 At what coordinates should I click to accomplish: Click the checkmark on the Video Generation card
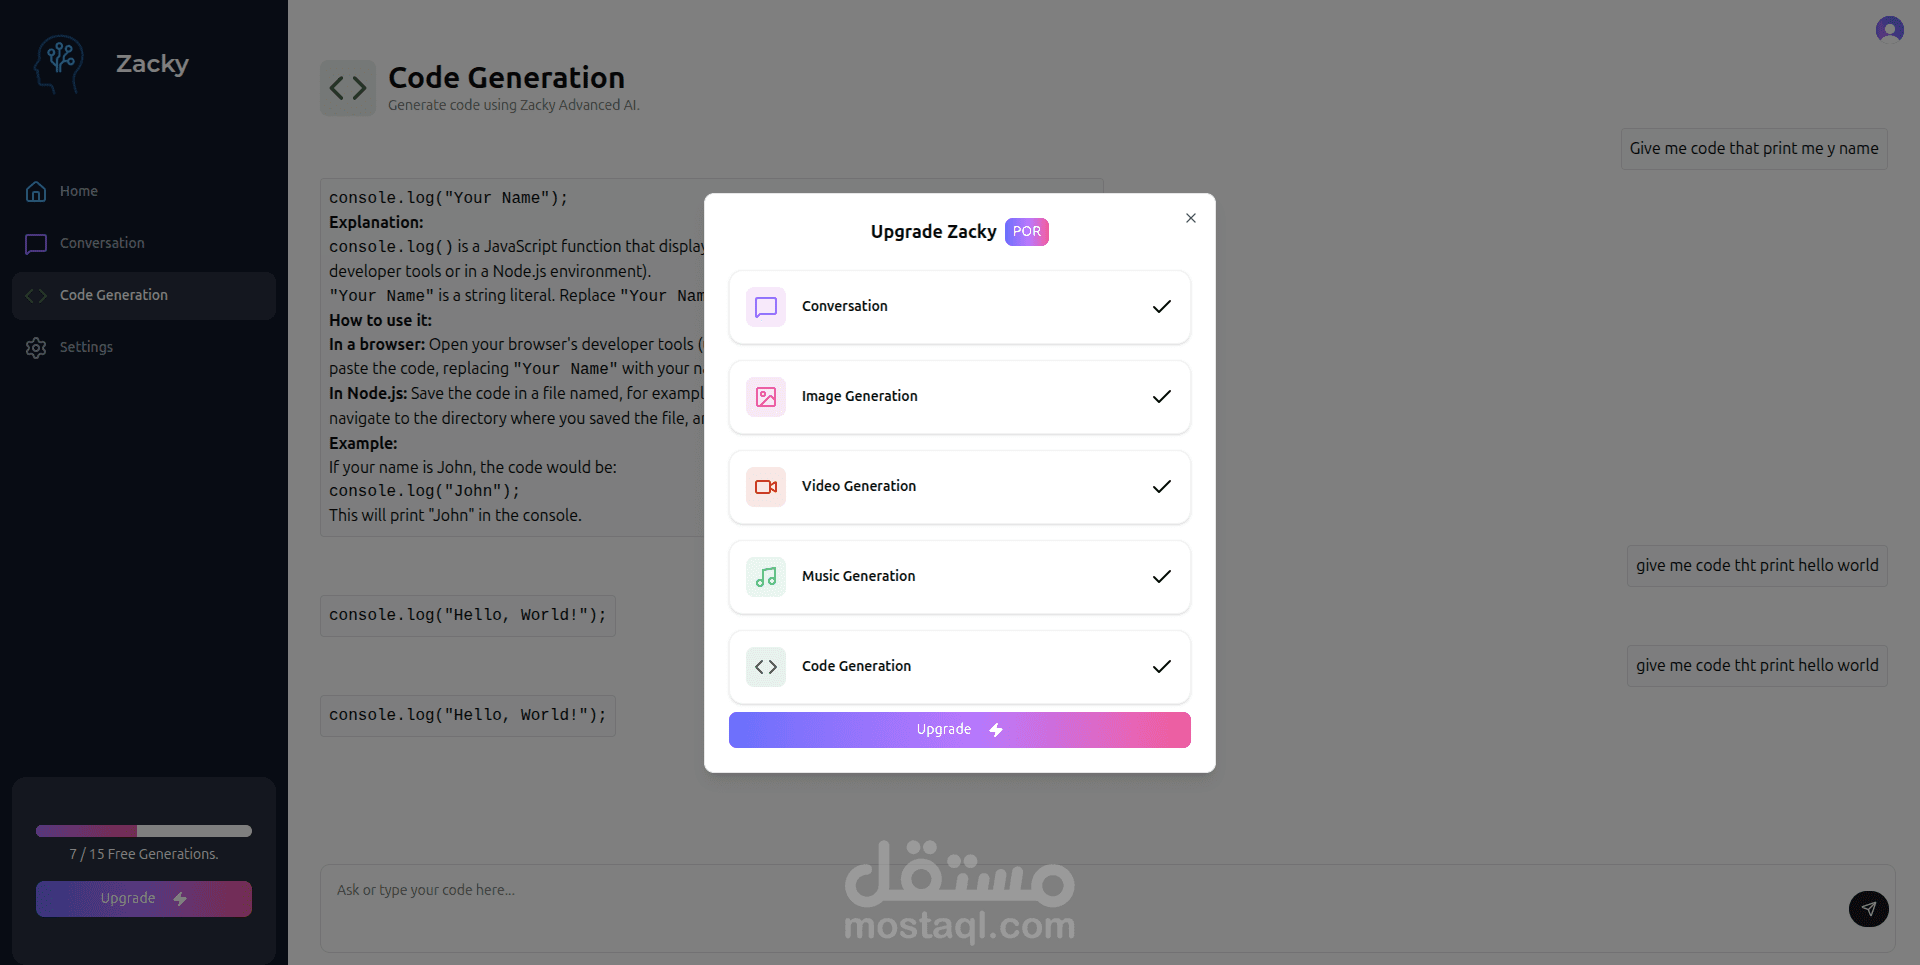pyautogui.click(x=1161, y=487)
